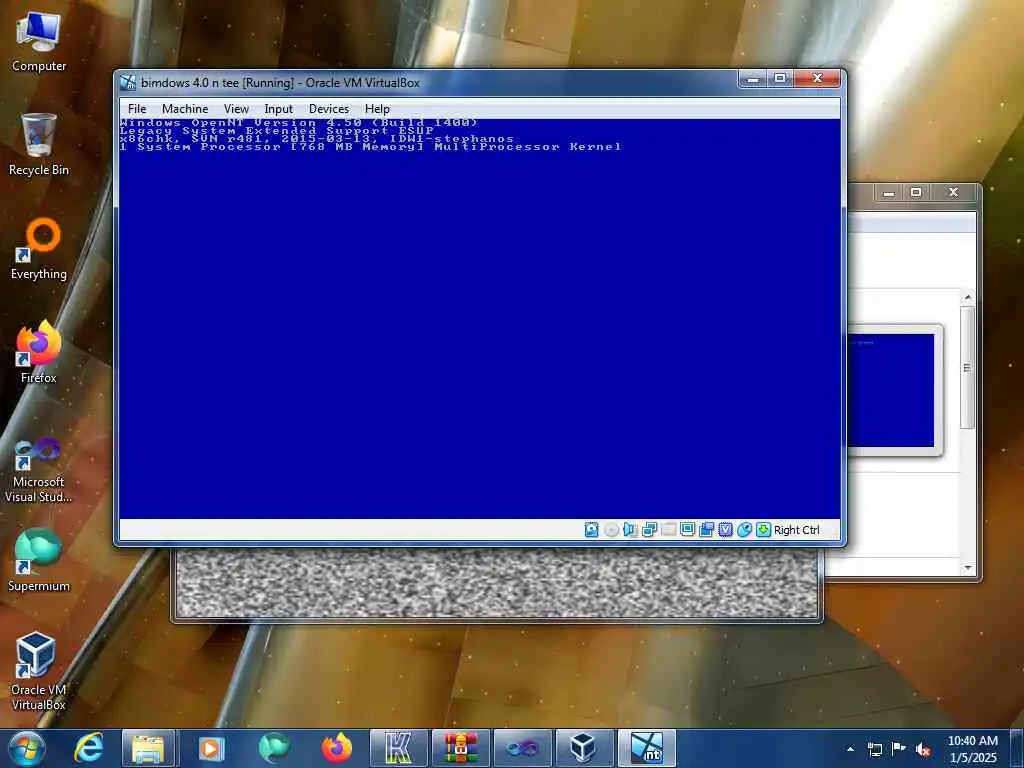Select the VM preview thumbnail in background window
1024x768 pixels.
(892, 390)
